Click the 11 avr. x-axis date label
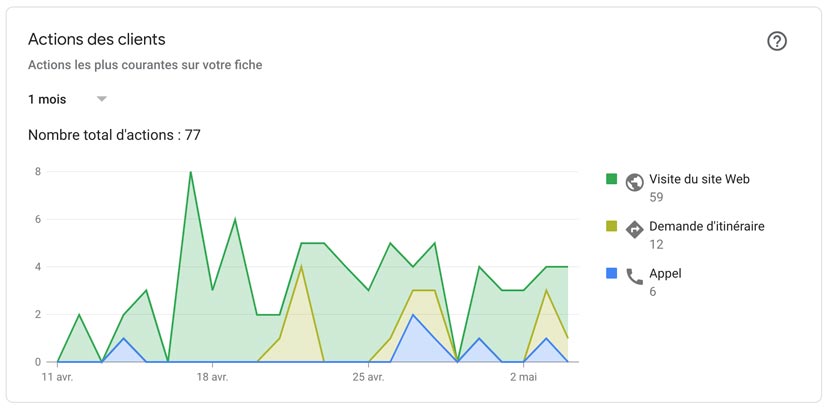The height and width of the screenshot is (408, 830). click(x=57, y=378)
